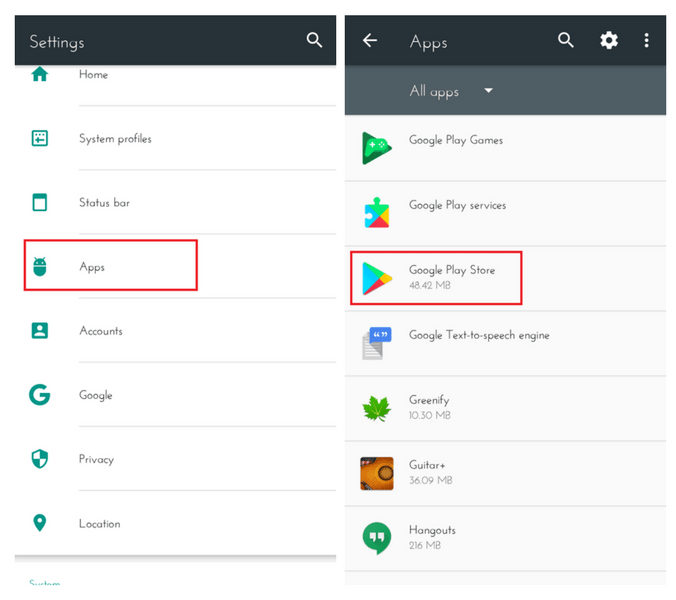Screen dimensions: 676x600
Task: Open the Google settings entry
Action: click(175, 395)
